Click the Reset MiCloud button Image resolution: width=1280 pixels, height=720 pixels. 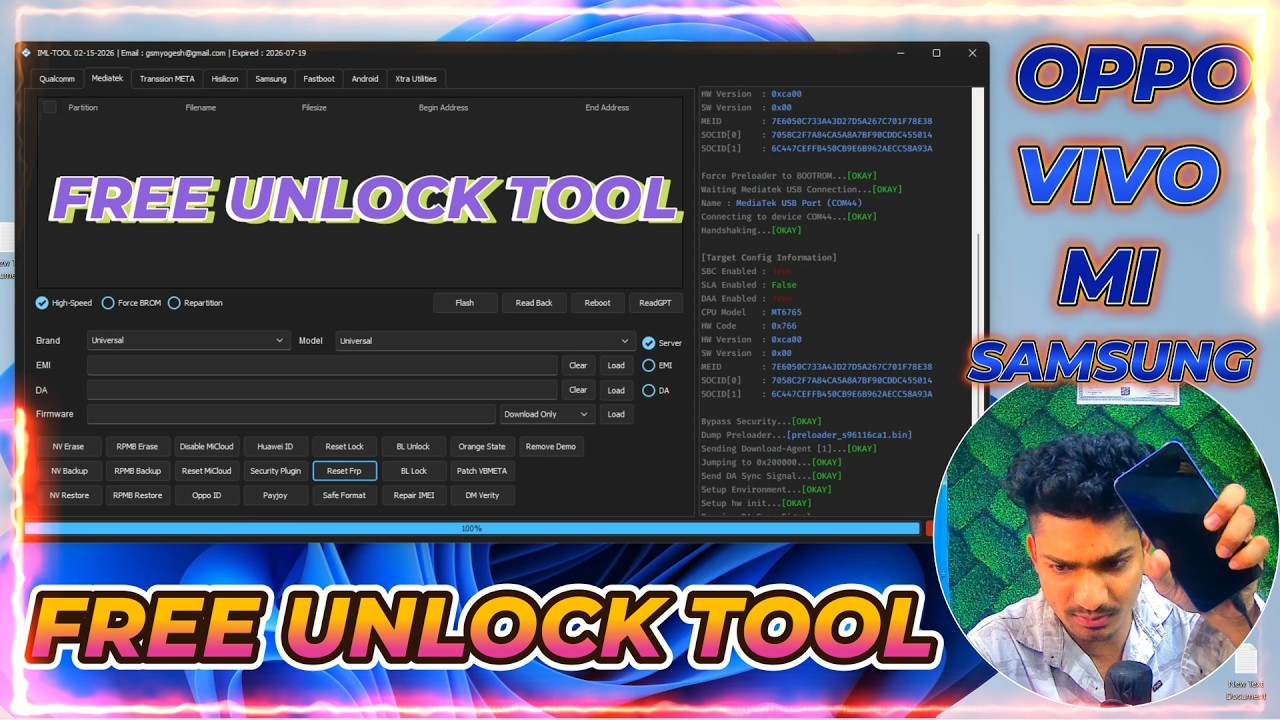(x=206, y=471)
